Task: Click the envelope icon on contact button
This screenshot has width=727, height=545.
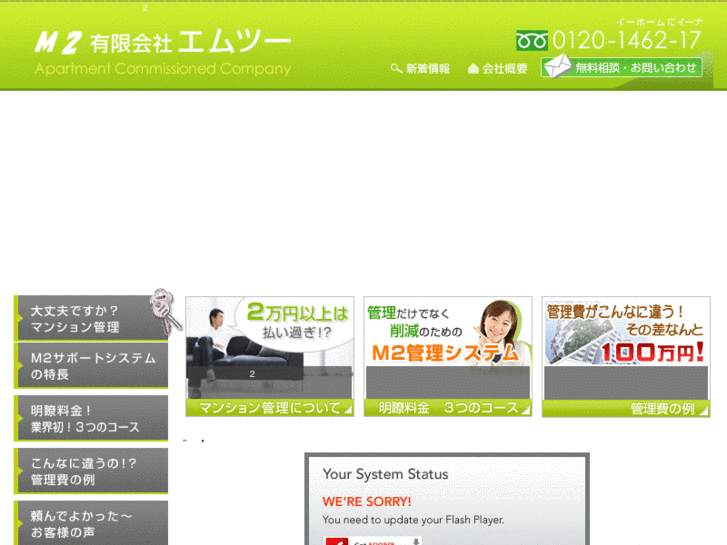Action: pos(558,66)
